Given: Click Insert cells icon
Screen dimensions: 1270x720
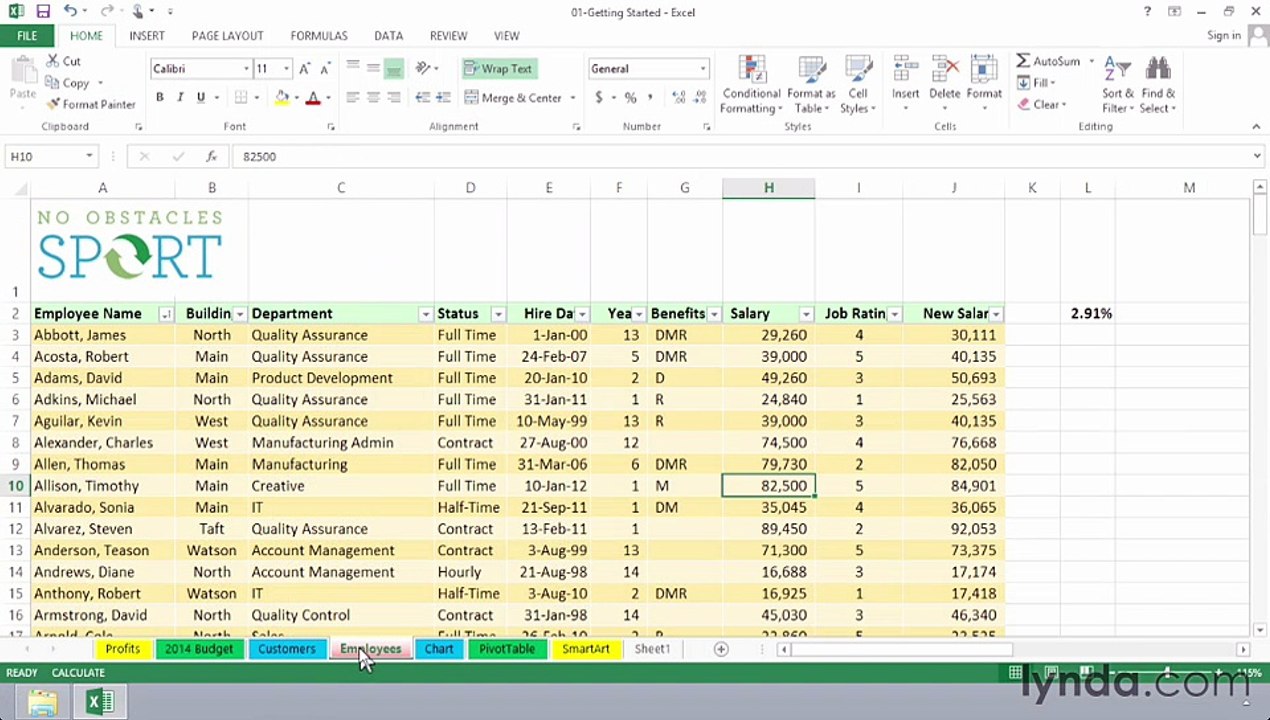Looking at the screenshot, I should (x=905, y=70).
